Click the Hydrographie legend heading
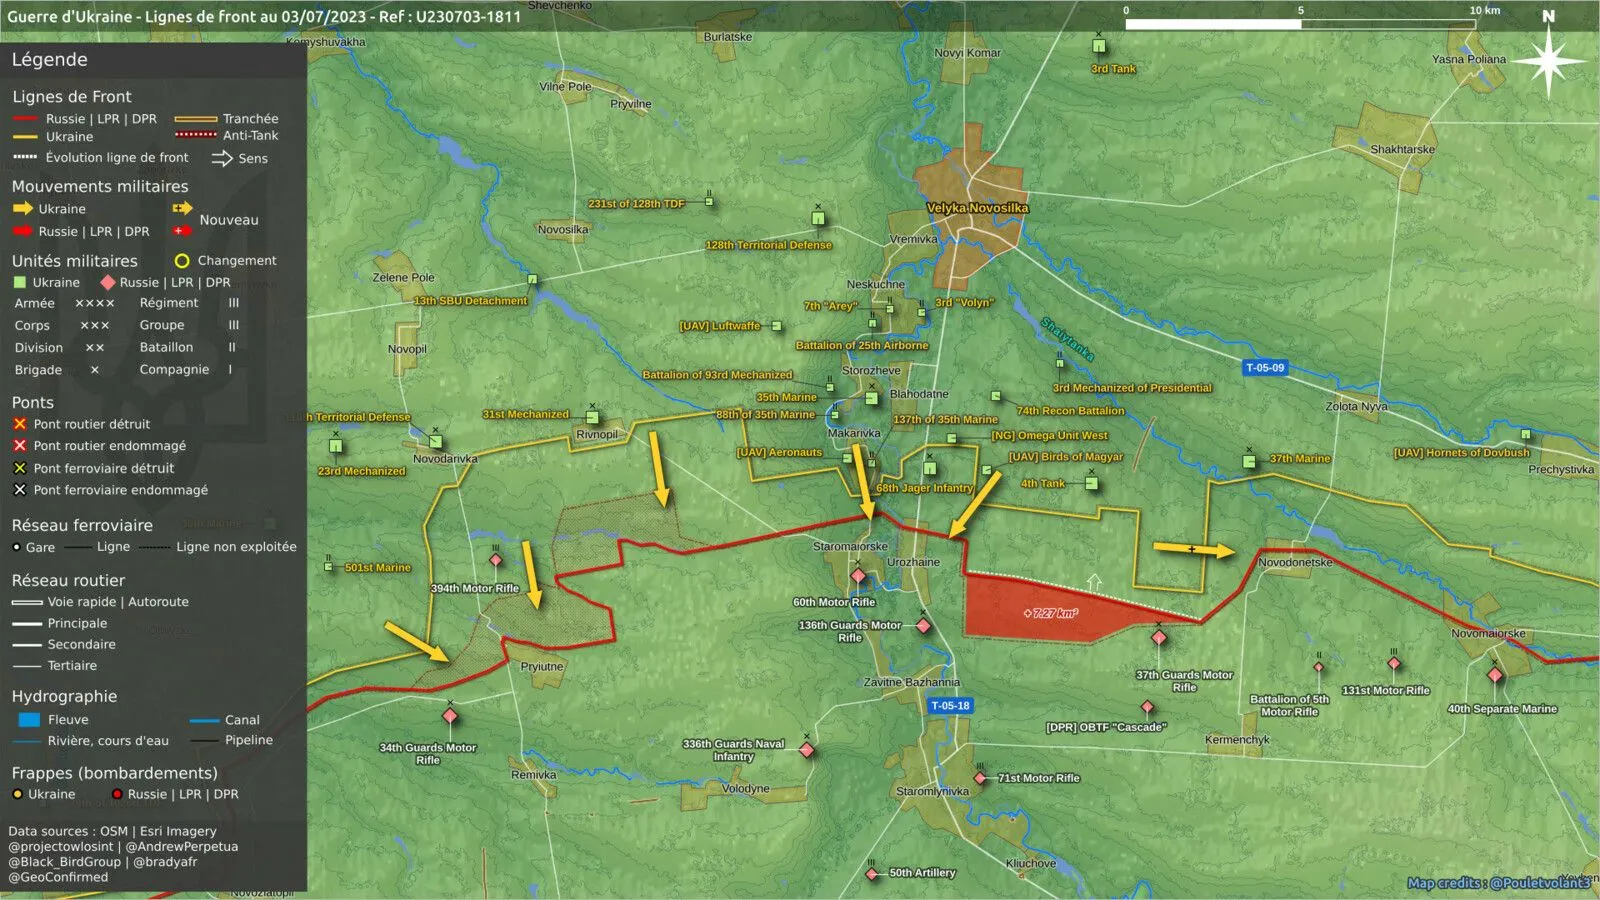 pos(64,697)
